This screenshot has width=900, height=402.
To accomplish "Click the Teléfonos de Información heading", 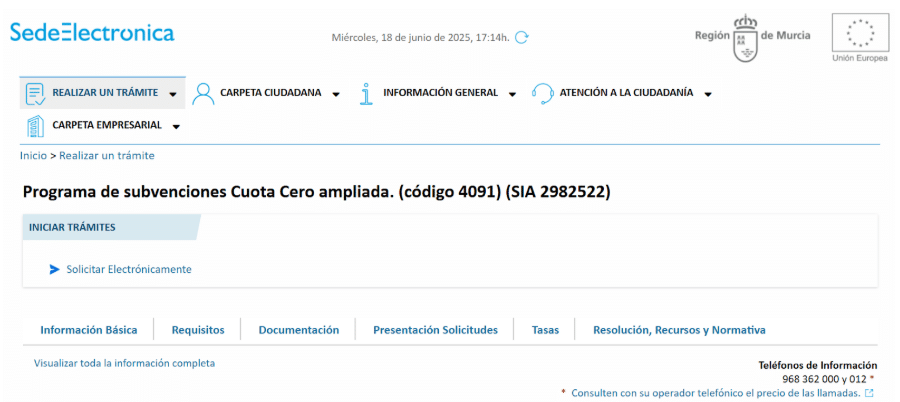I will point(818,365).
